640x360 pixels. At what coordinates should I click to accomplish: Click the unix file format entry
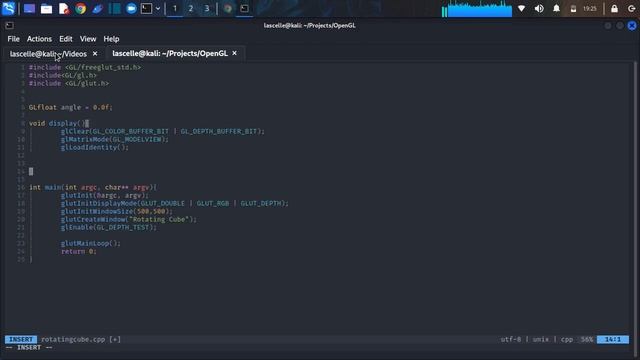point(540,339)
